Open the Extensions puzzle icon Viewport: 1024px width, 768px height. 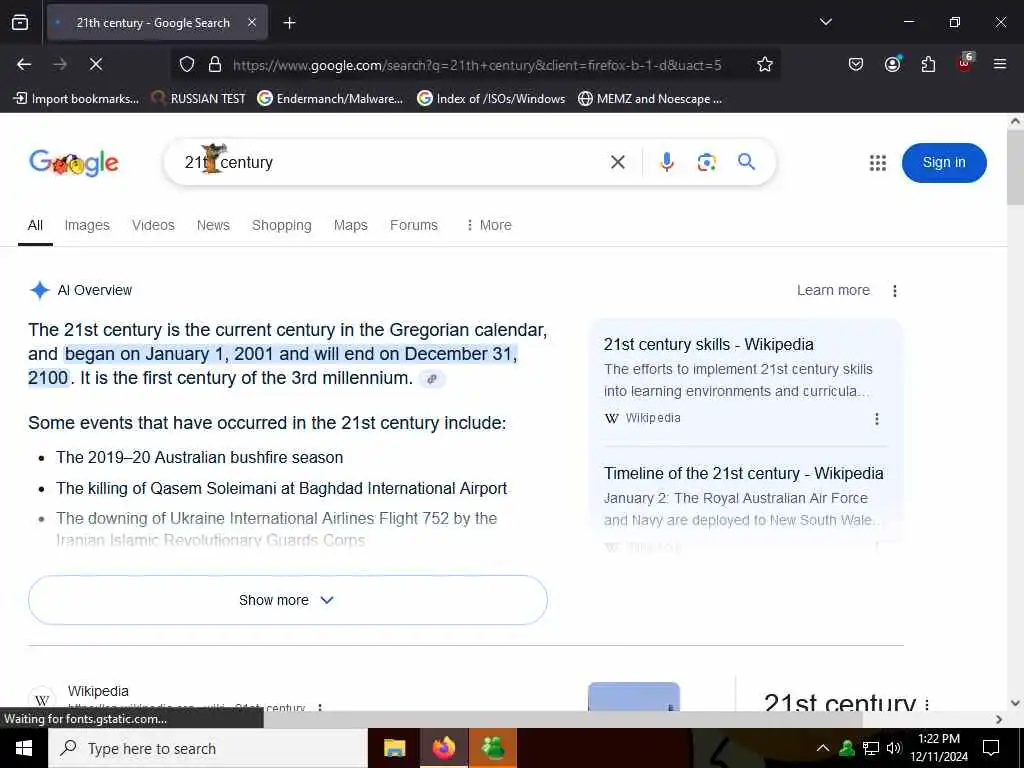928,64
